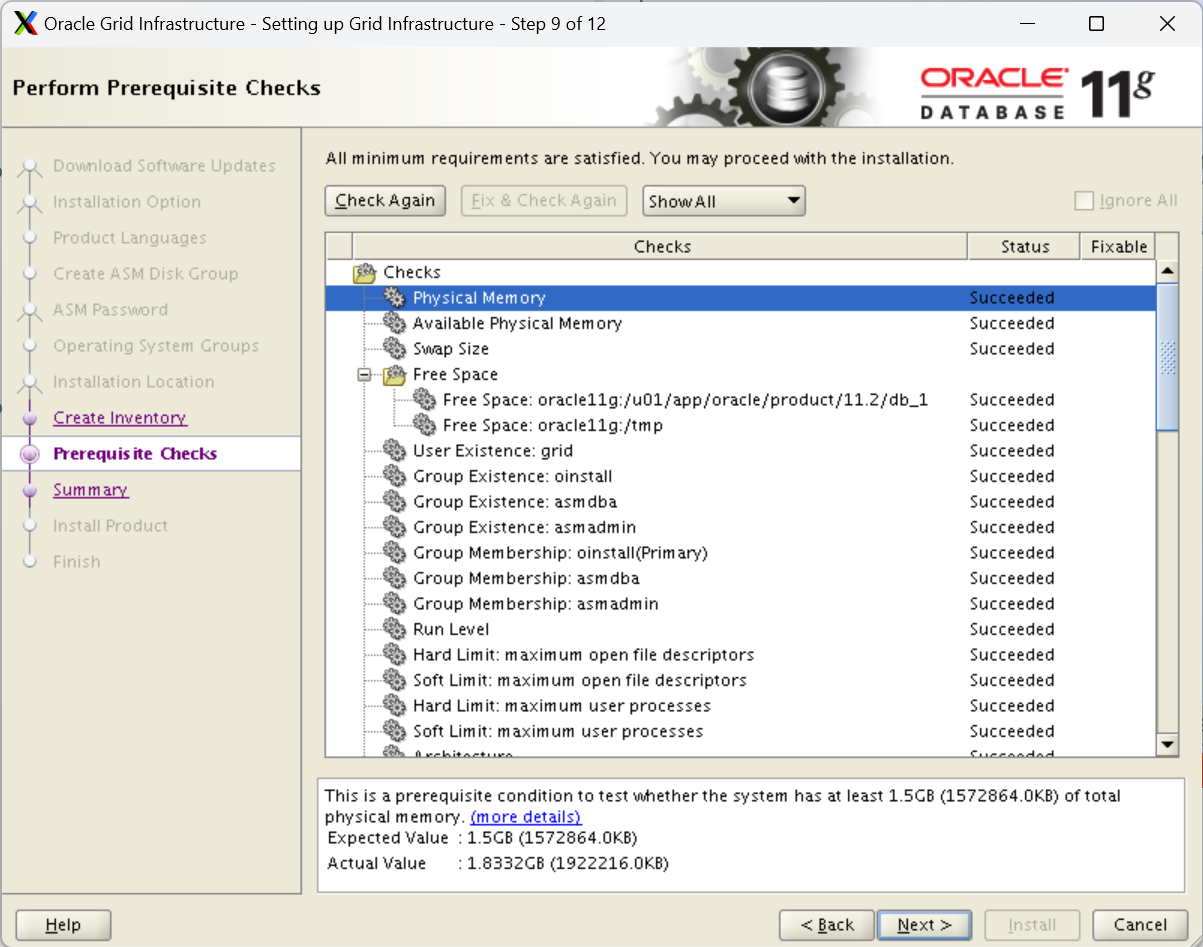Viewport: 1203px width, 947px height.
Task: Click gear icon for Hard Limit maximum user processes
Action: 396,705
